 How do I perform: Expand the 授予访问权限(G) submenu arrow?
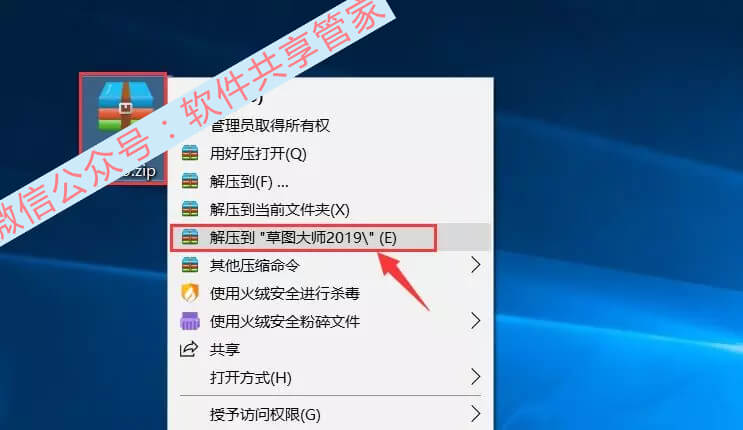coord(476,414)
